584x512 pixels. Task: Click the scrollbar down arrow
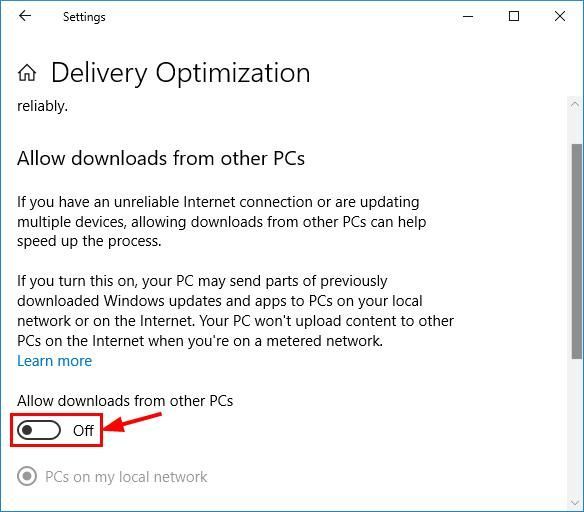point(575,503)
